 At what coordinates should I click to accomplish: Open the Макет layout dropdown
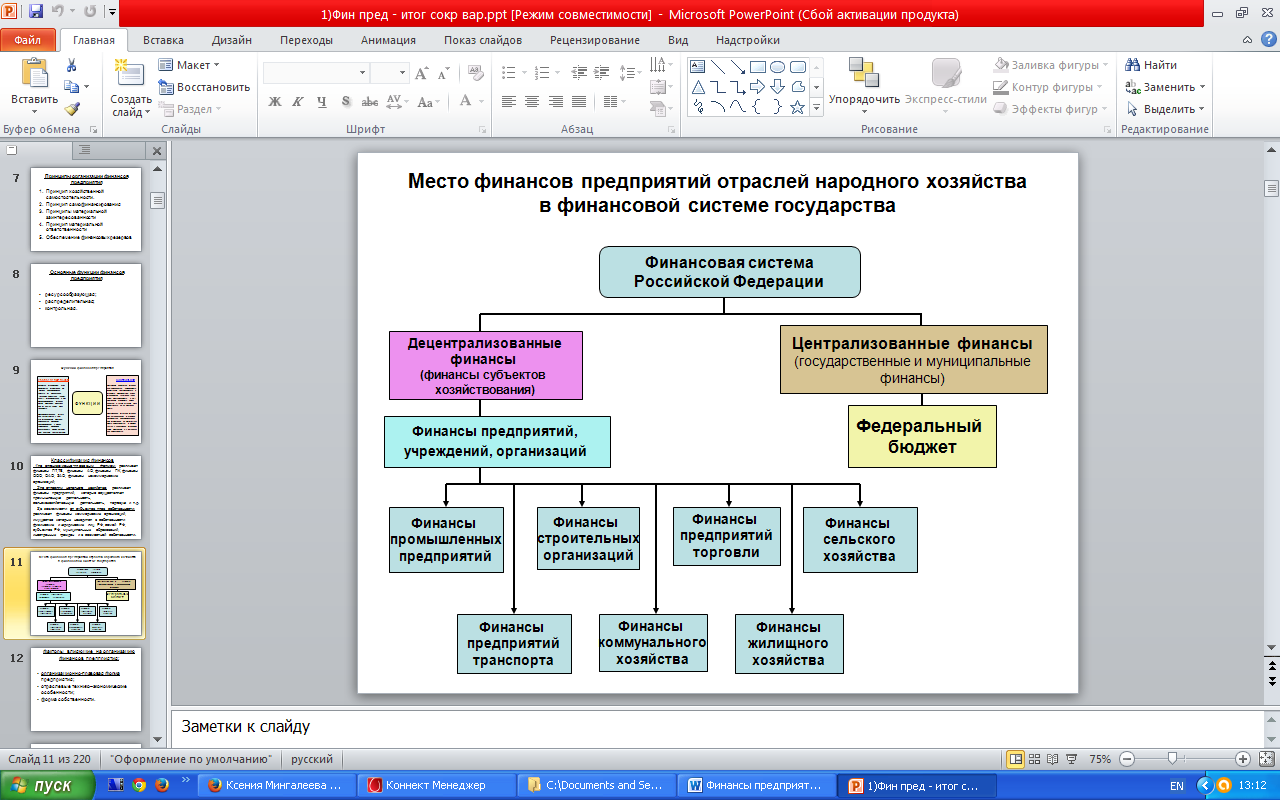pyautogui.click(x=191, y=65)
